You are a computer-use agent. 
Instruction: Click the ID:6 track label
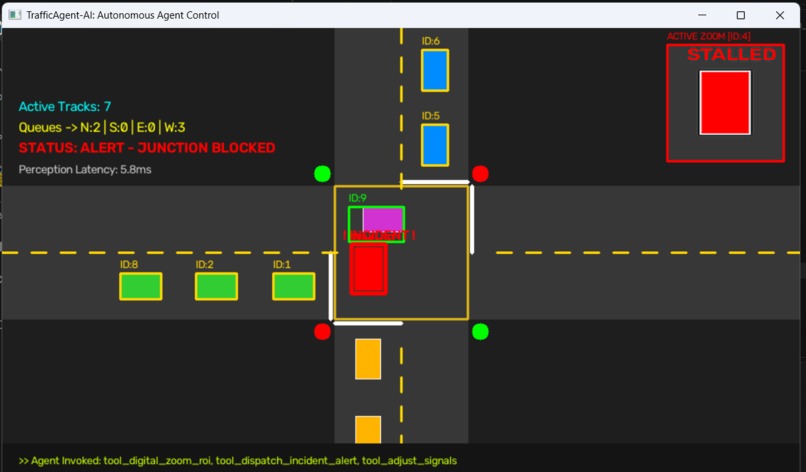click(431, 41)
